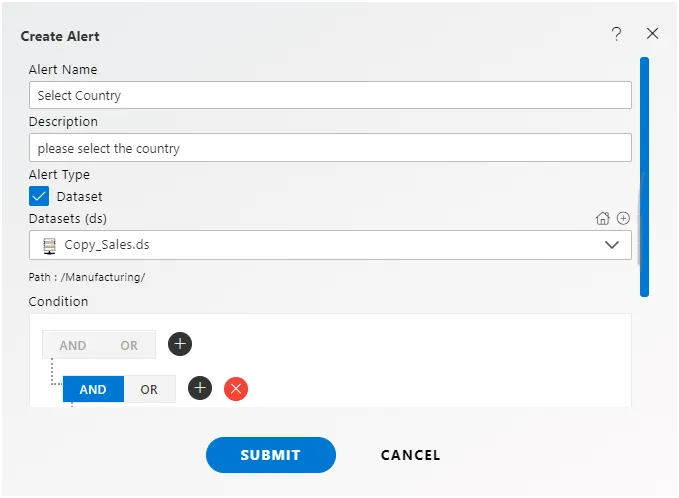Add a nested condition with the lower plus icon
The width and height of the screenshot is (679, 498).
pos(200,388)
